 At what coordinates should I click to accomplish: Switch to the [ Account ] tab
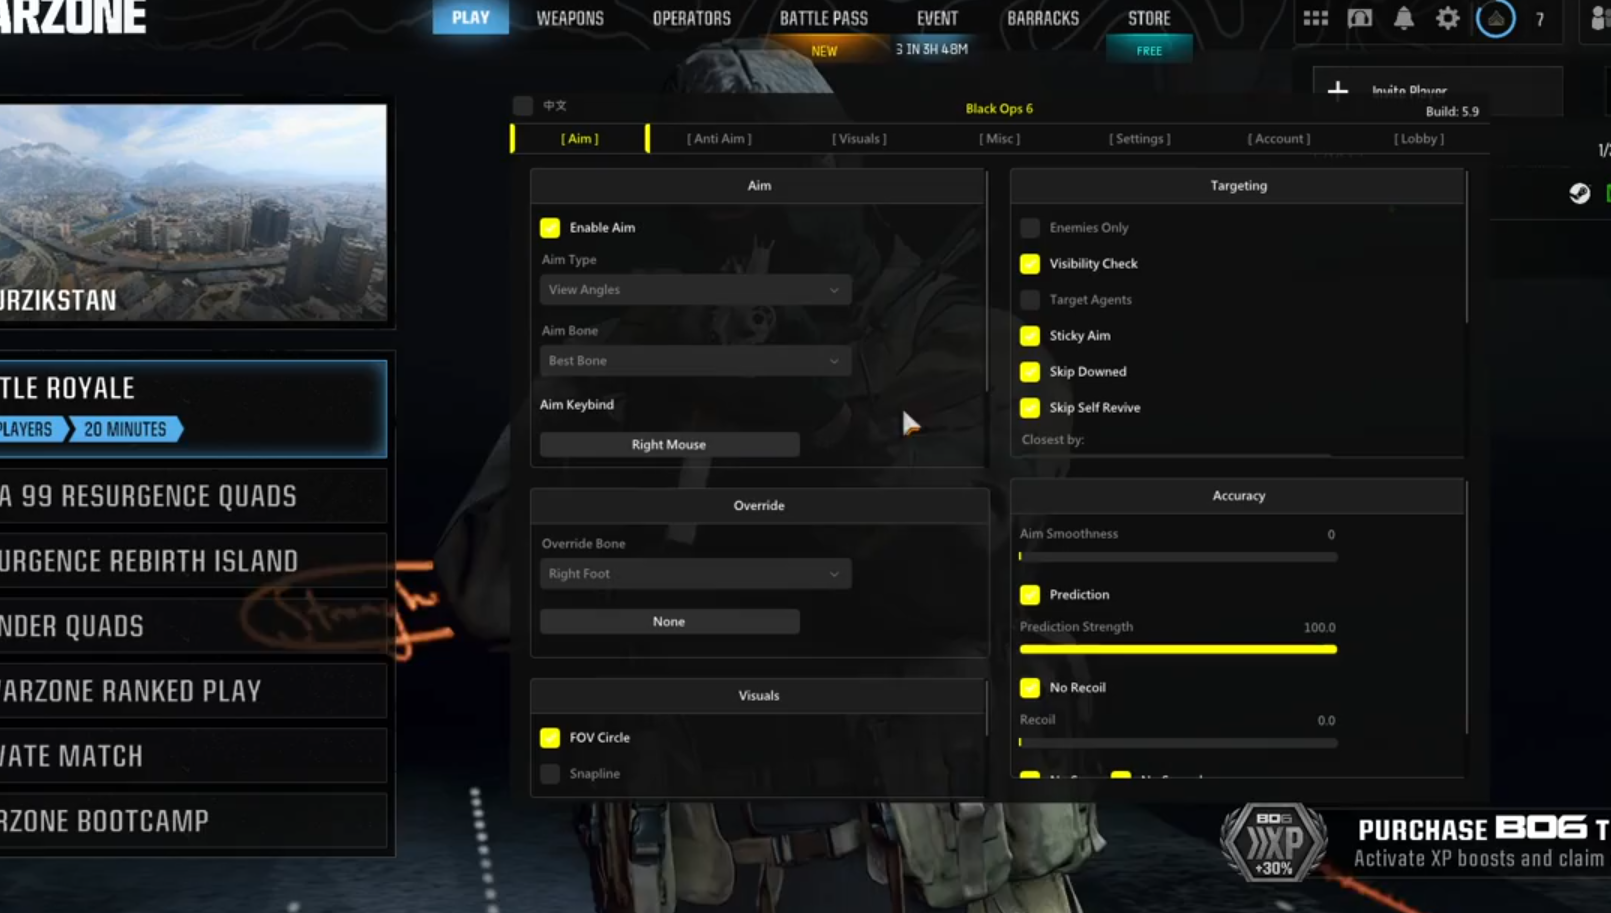click(1279, 139)
